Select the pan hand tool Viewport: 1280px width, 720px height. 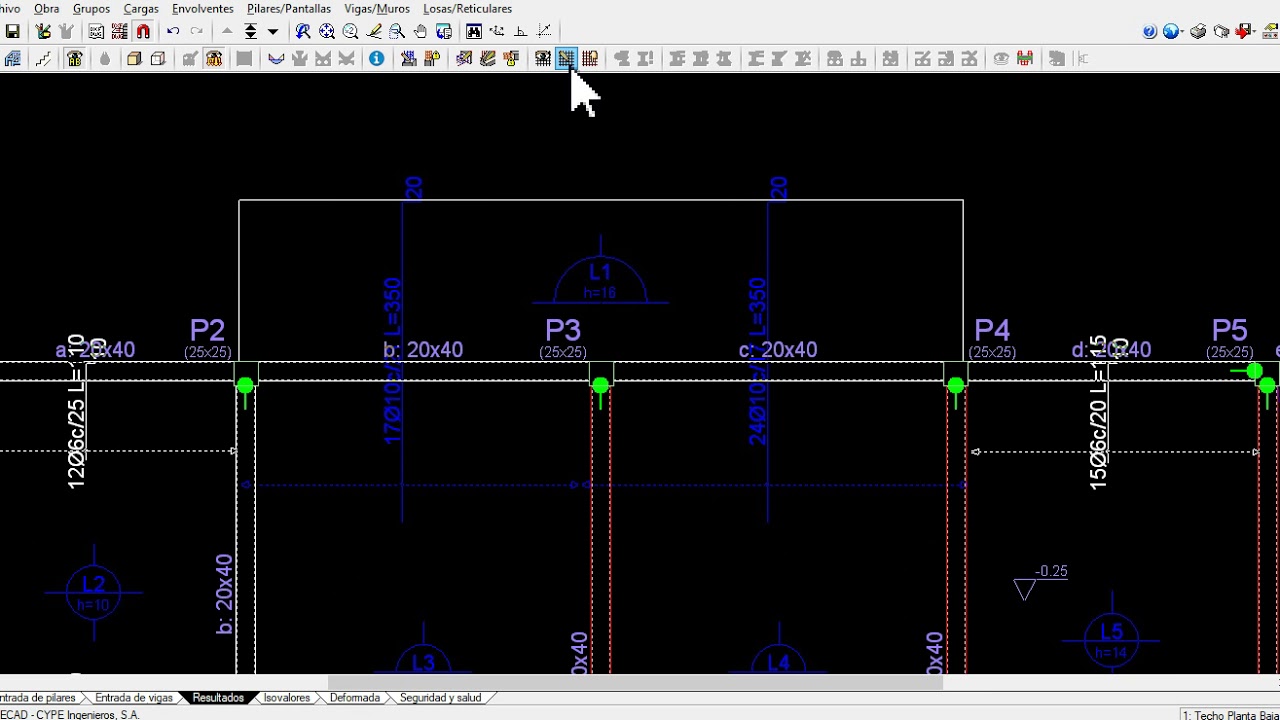[x=421, y=32]
